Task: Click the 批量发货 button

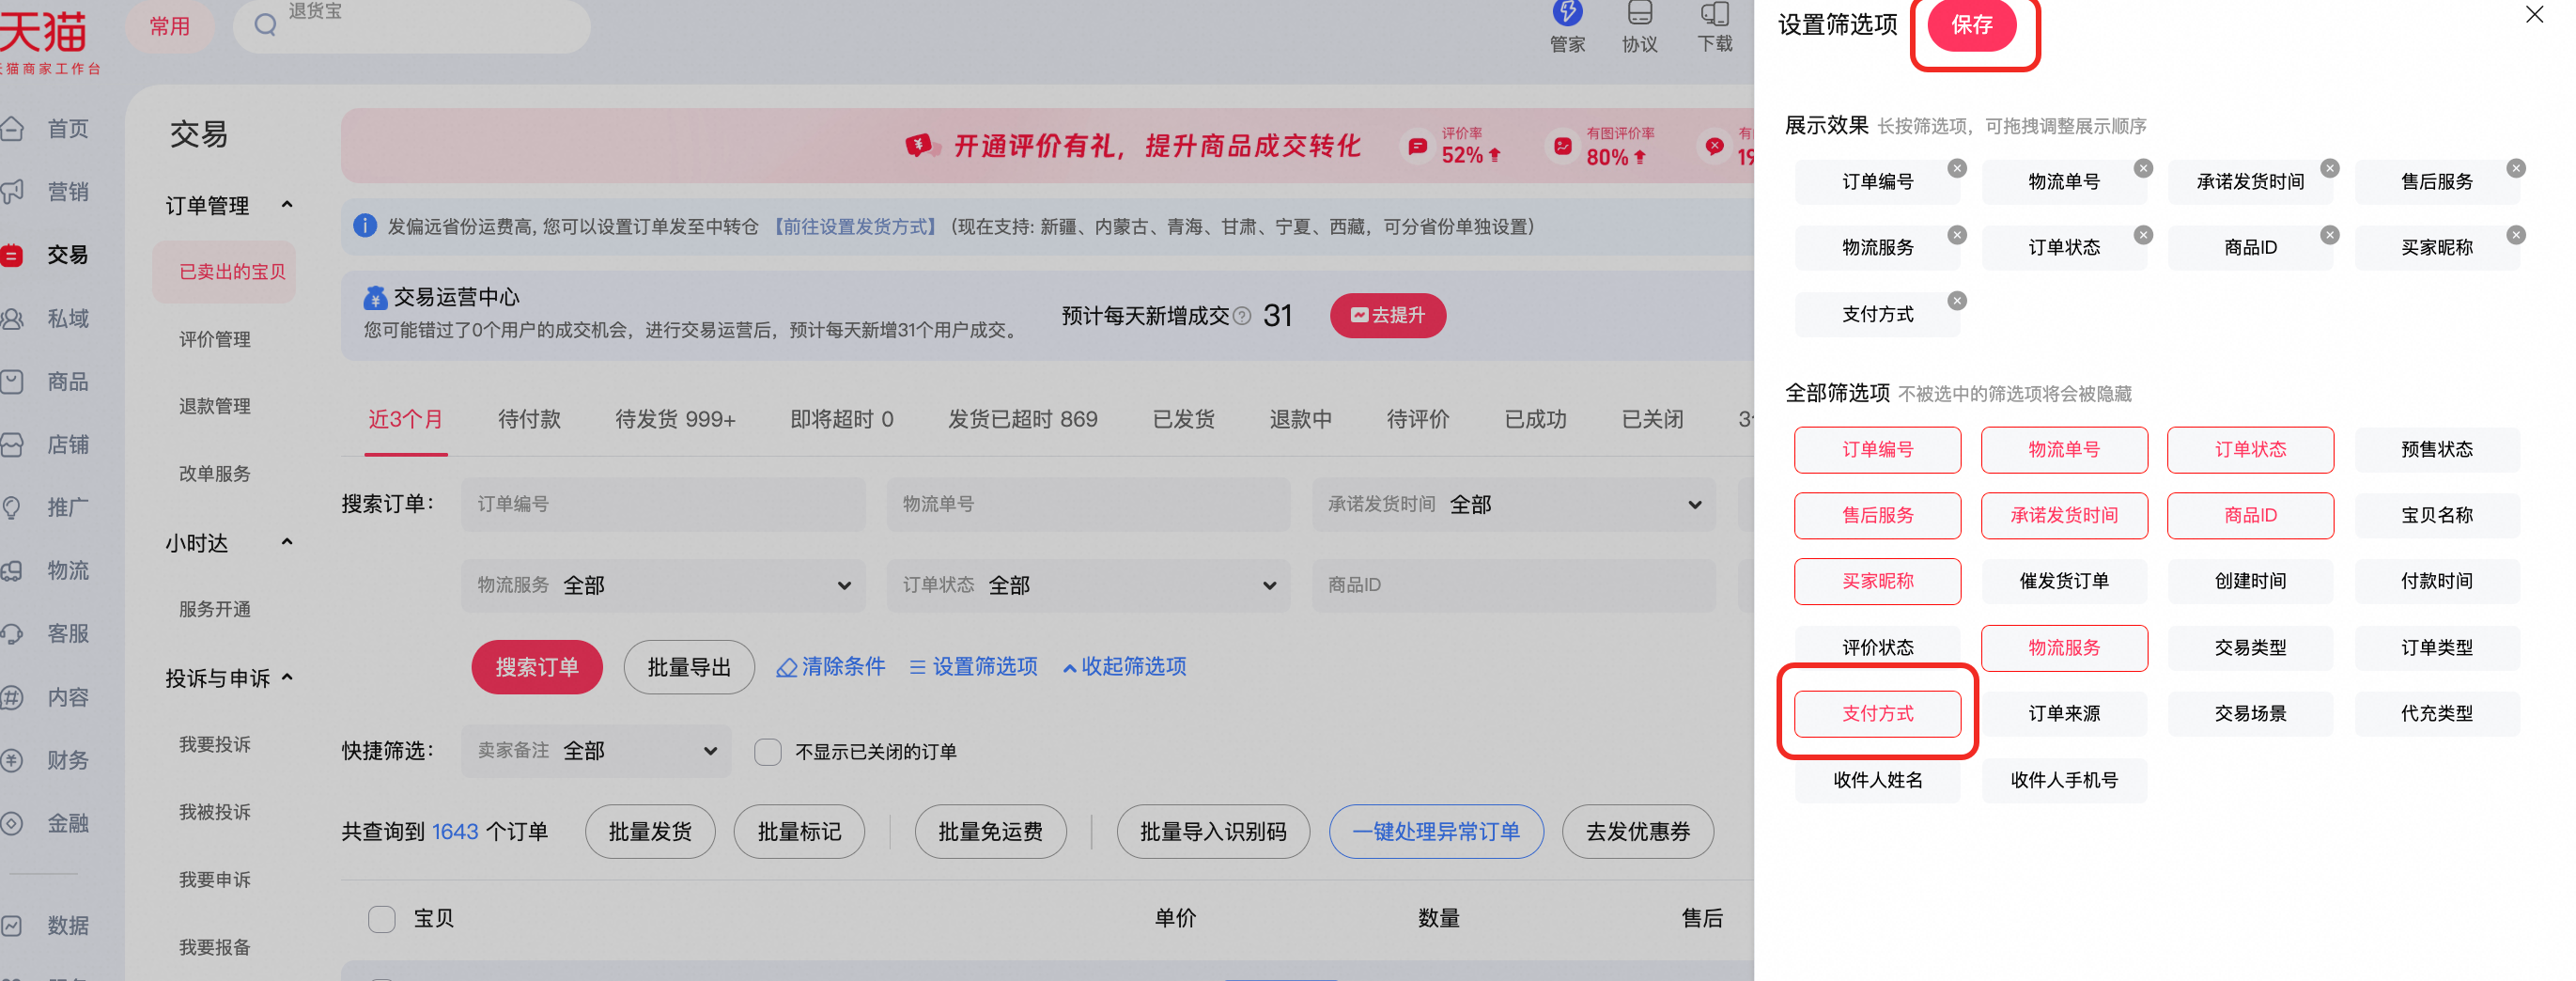Action: pyautogui.click(x=650, y=832)
